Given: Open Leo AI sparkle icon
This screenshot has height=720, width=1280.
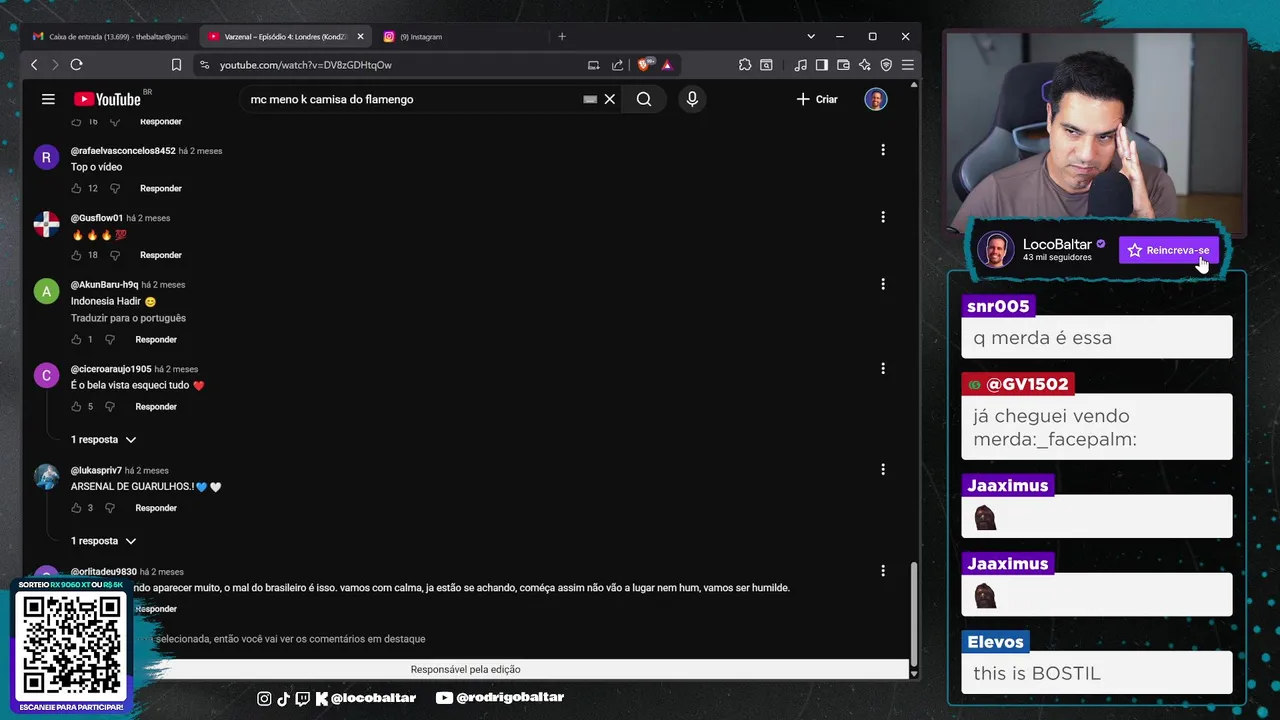Looking at the screenshot, I should 864,65.
